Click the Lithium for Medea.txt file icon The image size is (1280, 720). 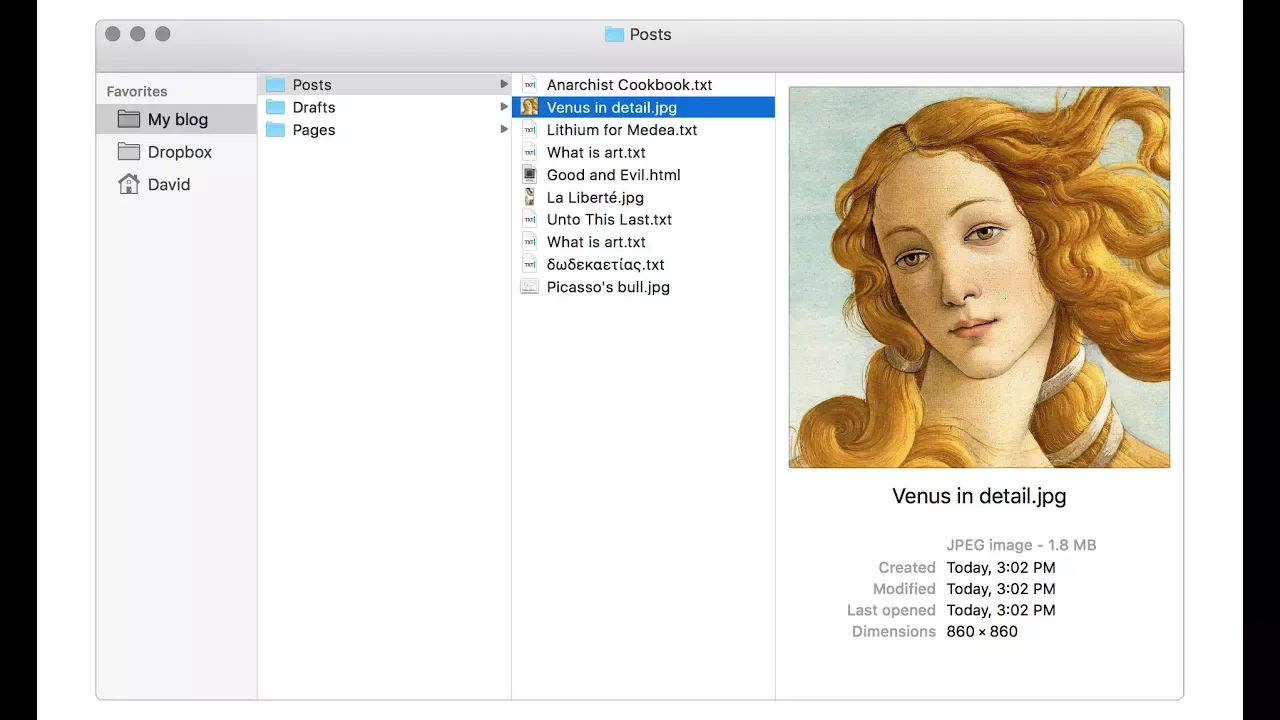click(530, 130)
